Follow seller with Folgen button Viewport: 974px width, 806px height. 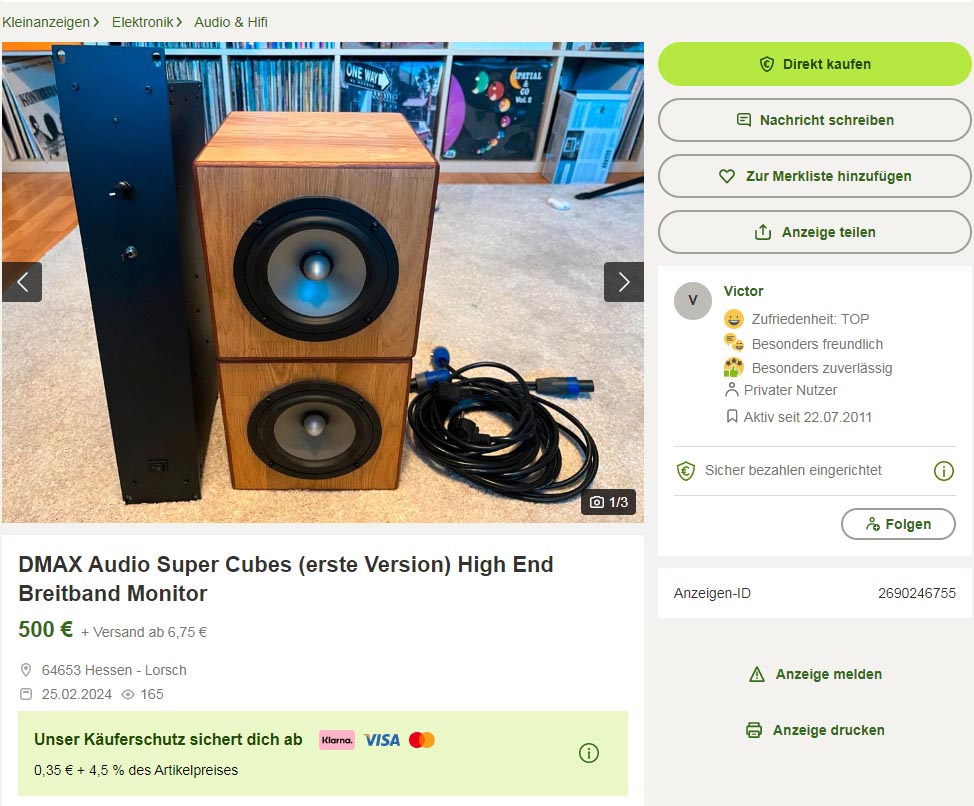tap(898, 524)
